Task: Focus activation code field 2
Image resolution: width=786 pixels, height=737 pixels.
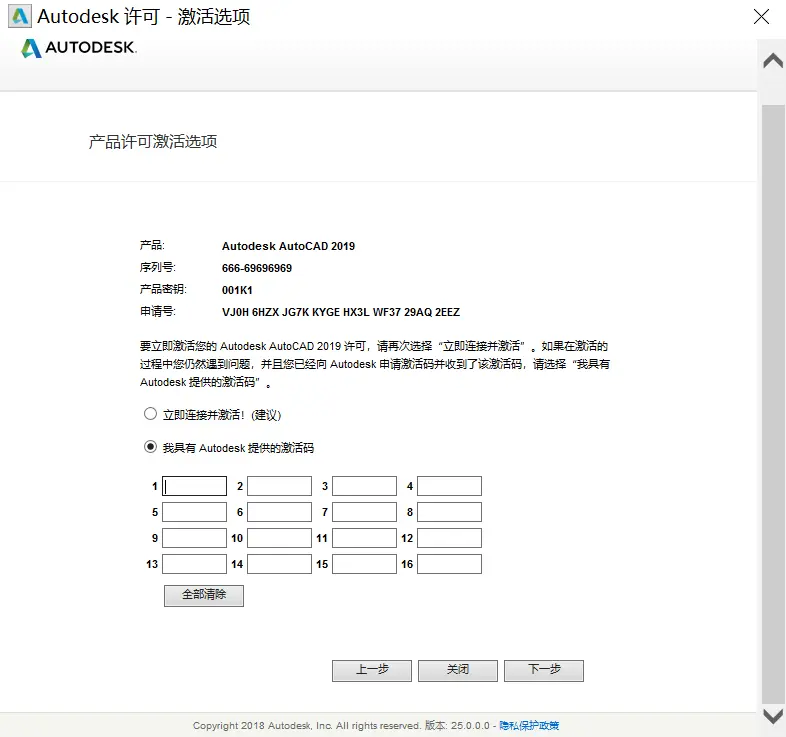Action: 279,486
